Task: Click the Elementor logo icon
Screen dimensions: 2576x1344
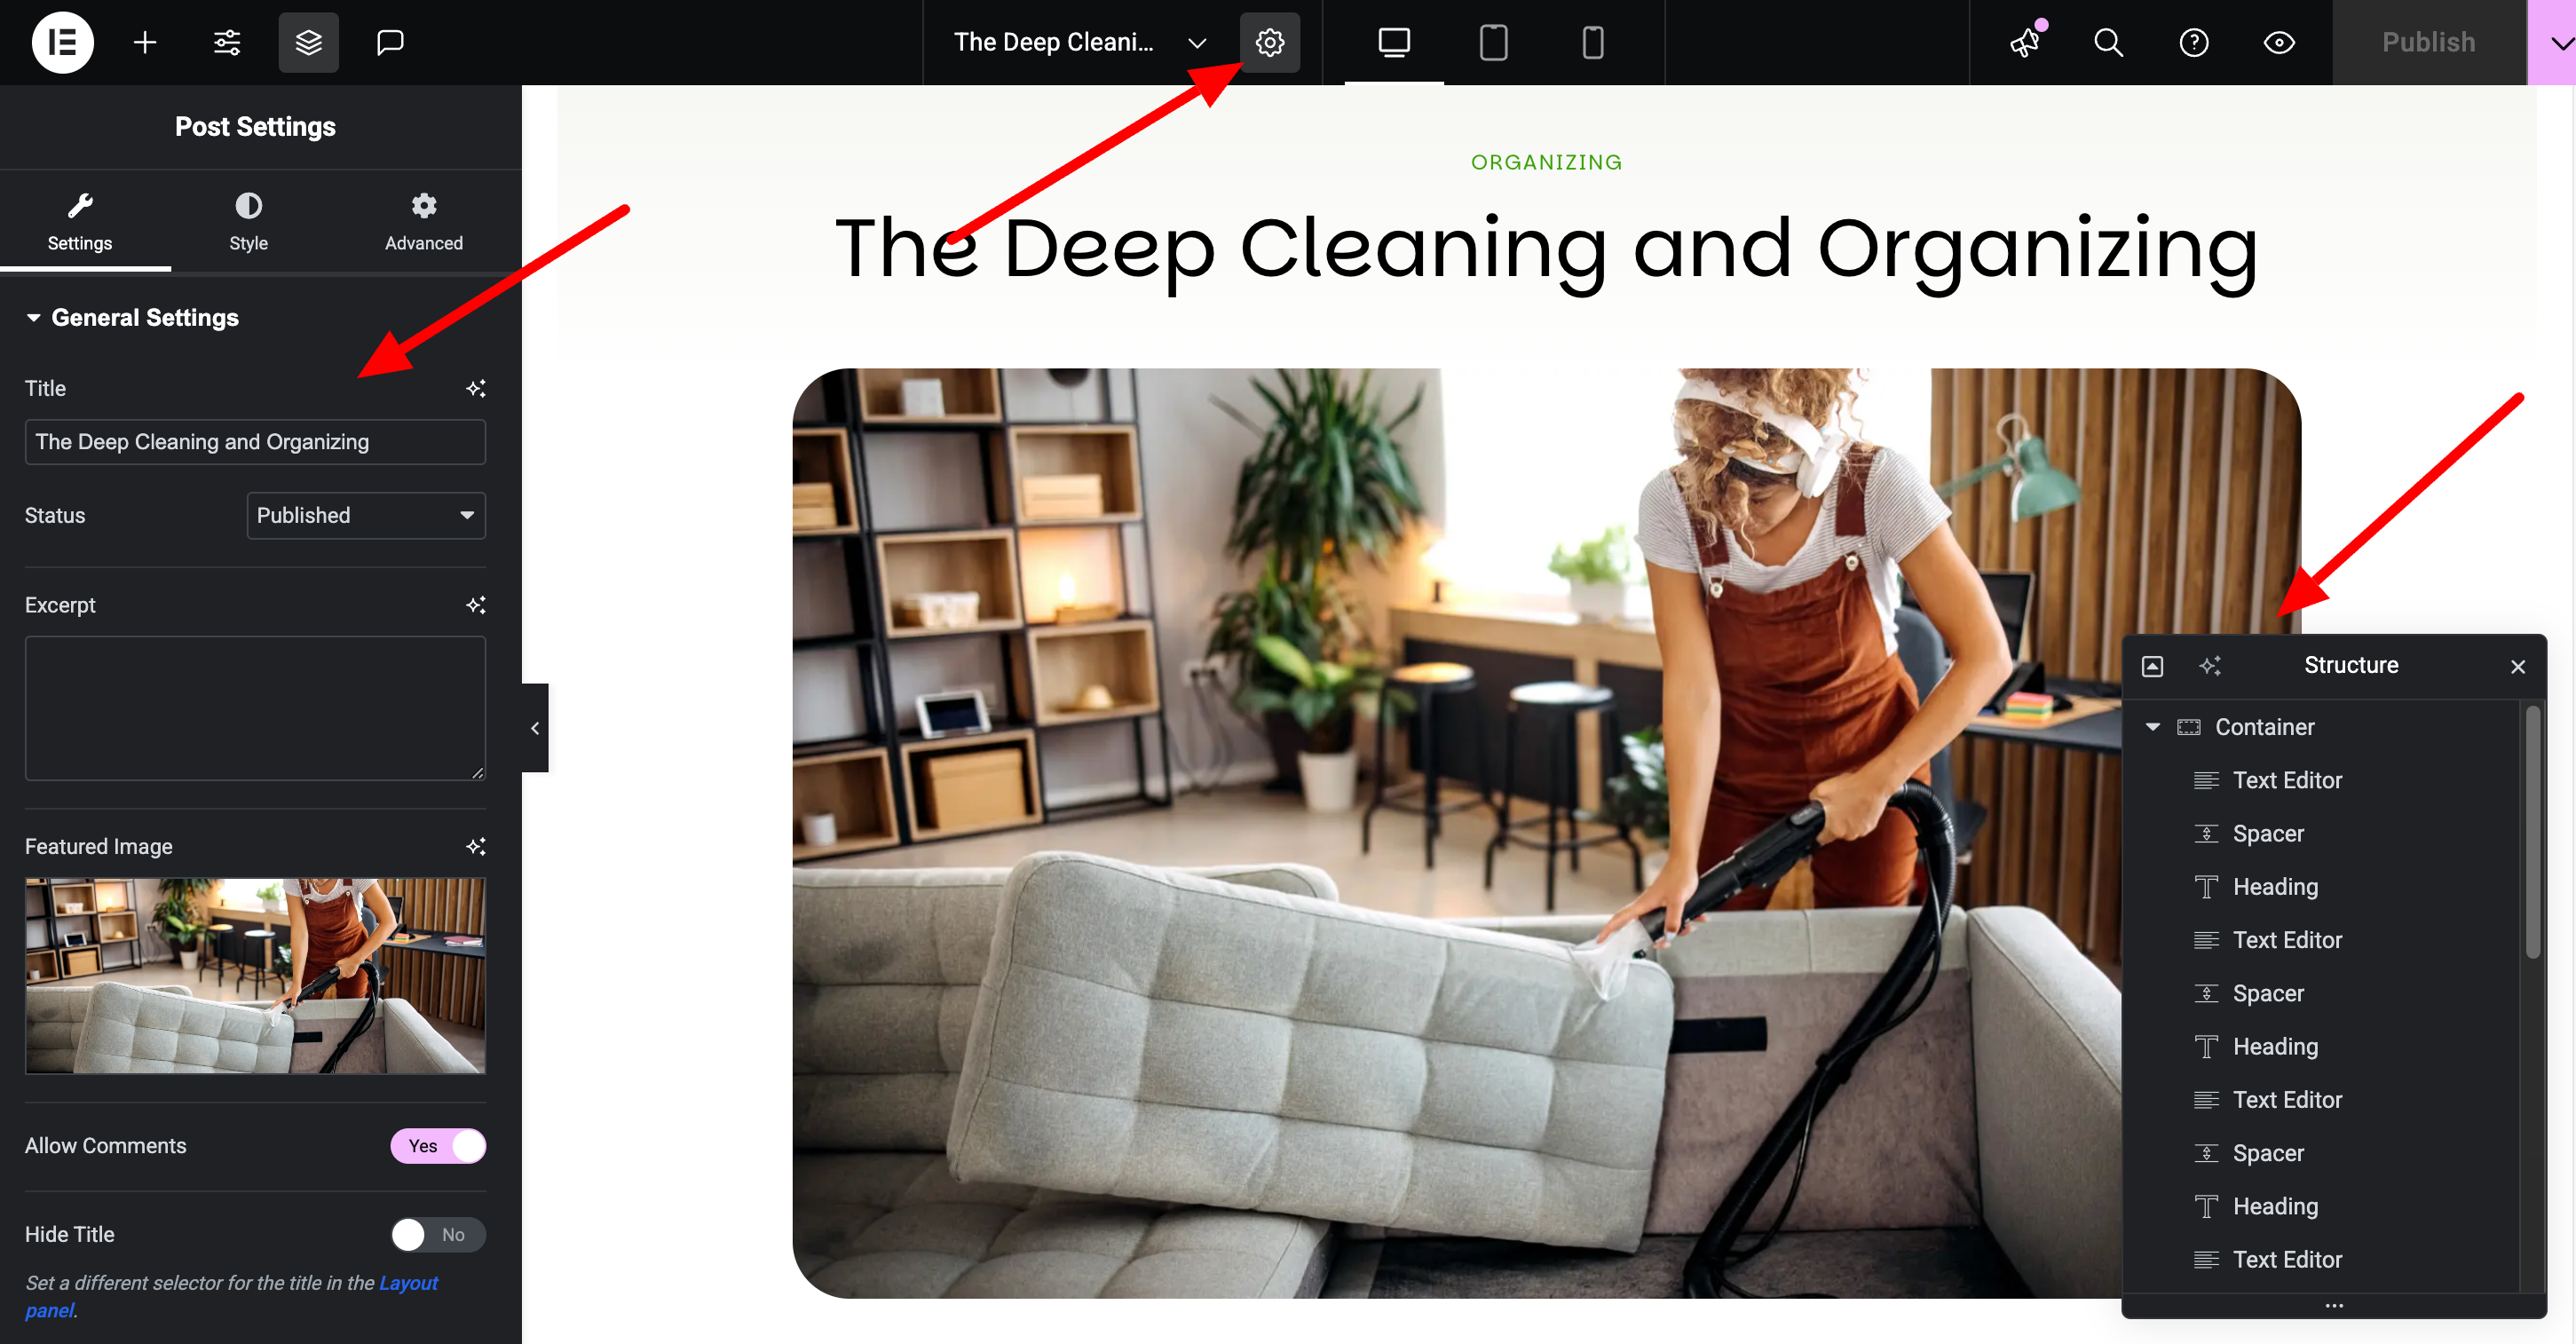Action: pos(62,42)
